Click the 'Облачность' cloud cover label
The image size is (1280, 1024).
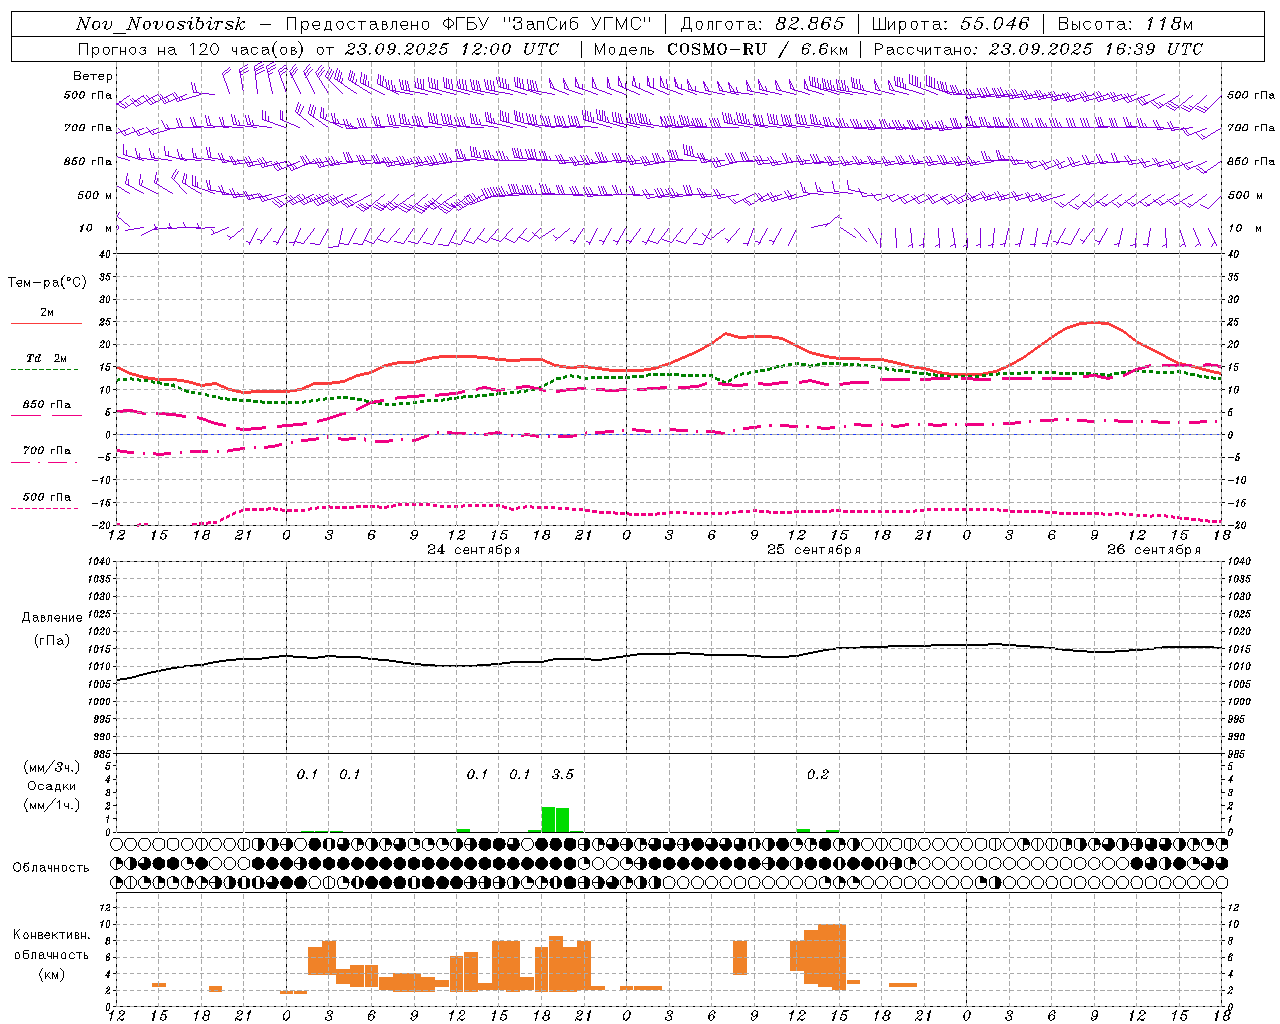[51, 868]
